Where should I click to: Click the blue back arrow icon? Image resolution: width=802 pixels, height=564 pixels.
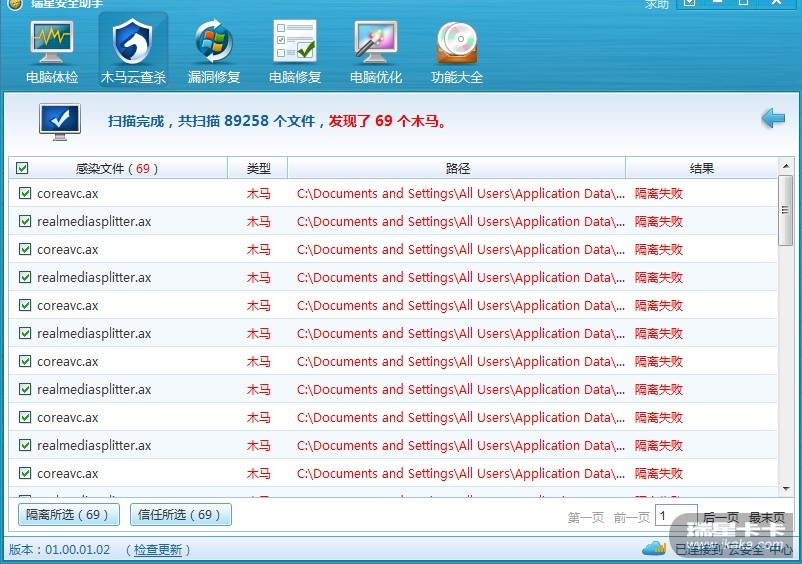tap(773, 118)
